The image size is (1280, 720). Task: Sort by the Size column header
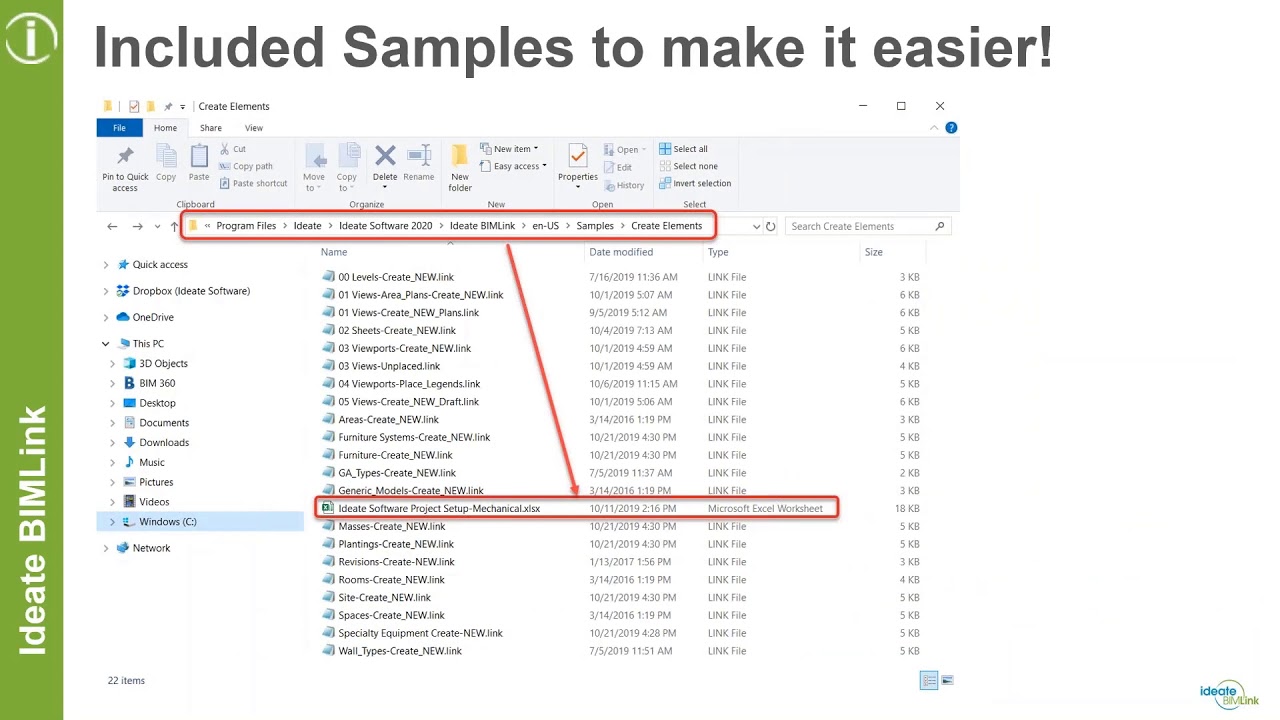pyautogui.click(x=874, y=252)
